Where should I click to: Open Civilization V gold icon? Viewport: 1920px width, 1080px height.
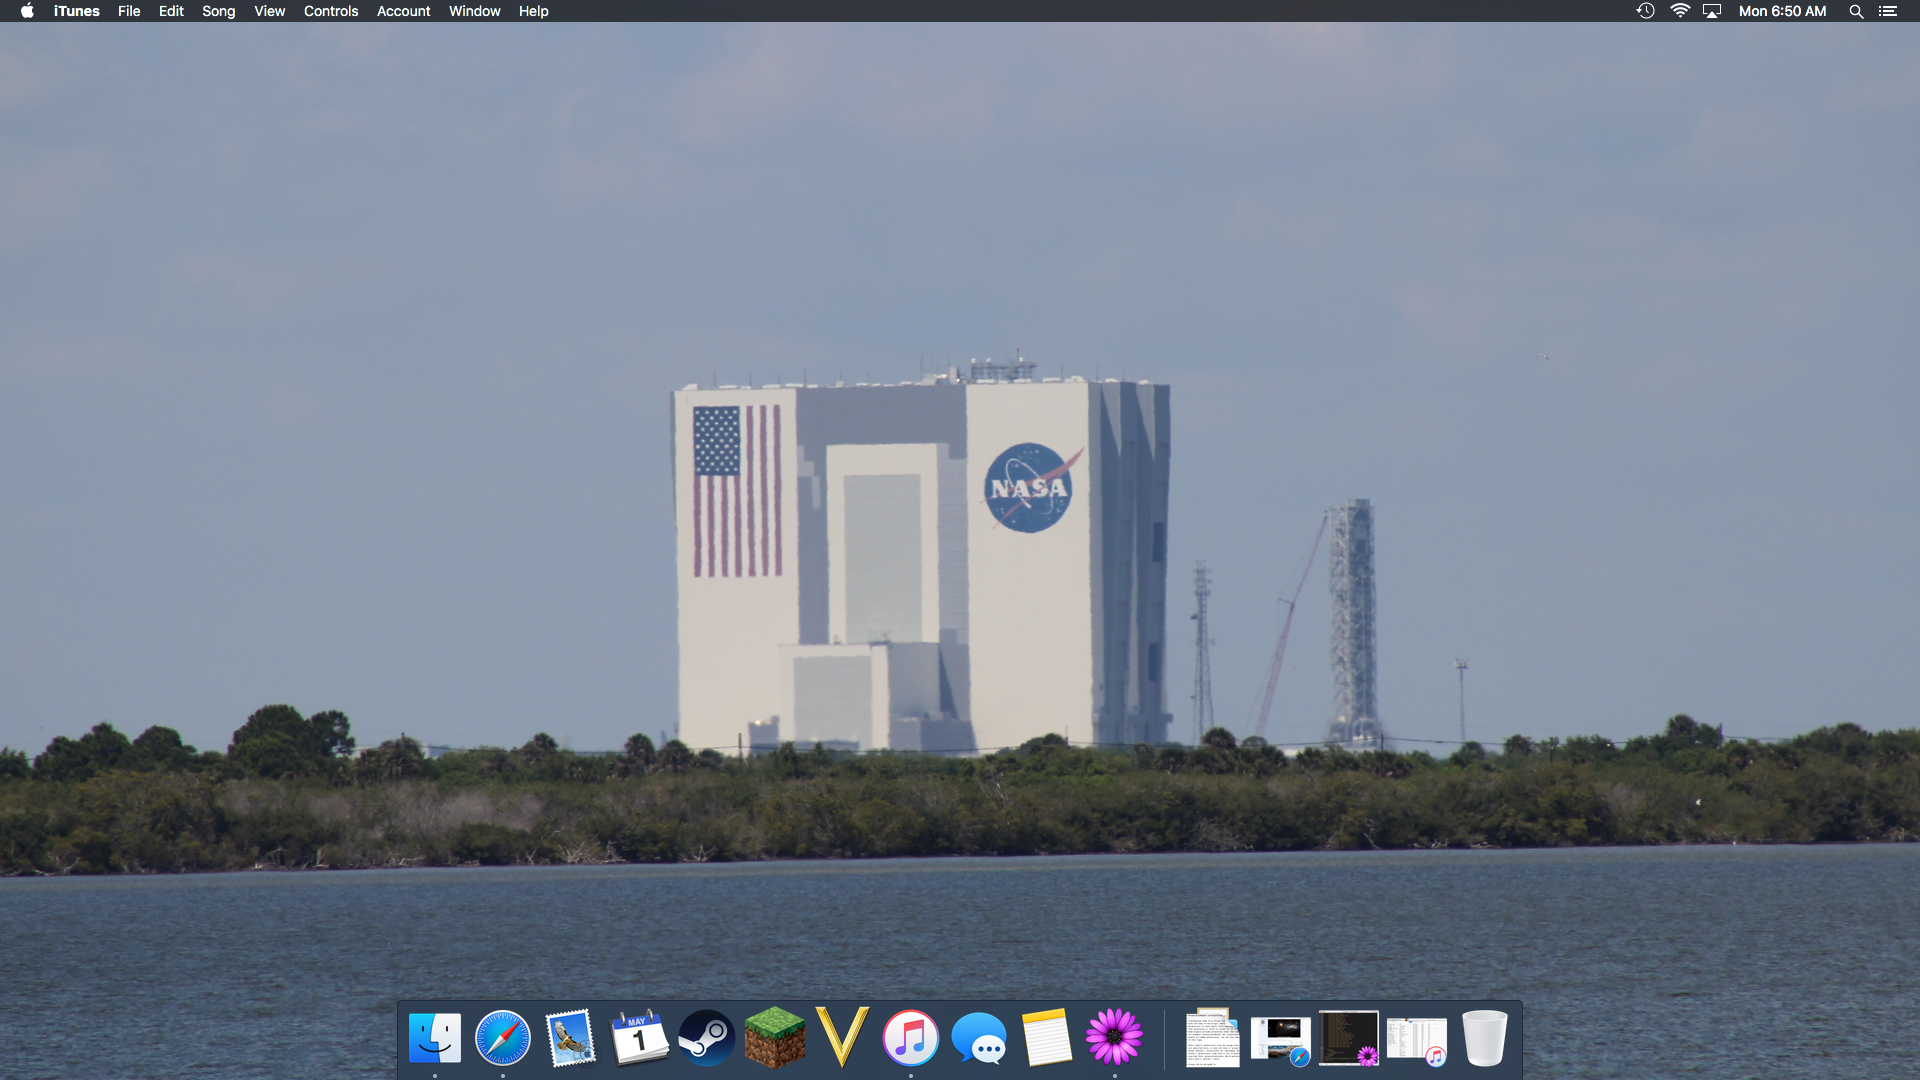(x=843, y=1038)
